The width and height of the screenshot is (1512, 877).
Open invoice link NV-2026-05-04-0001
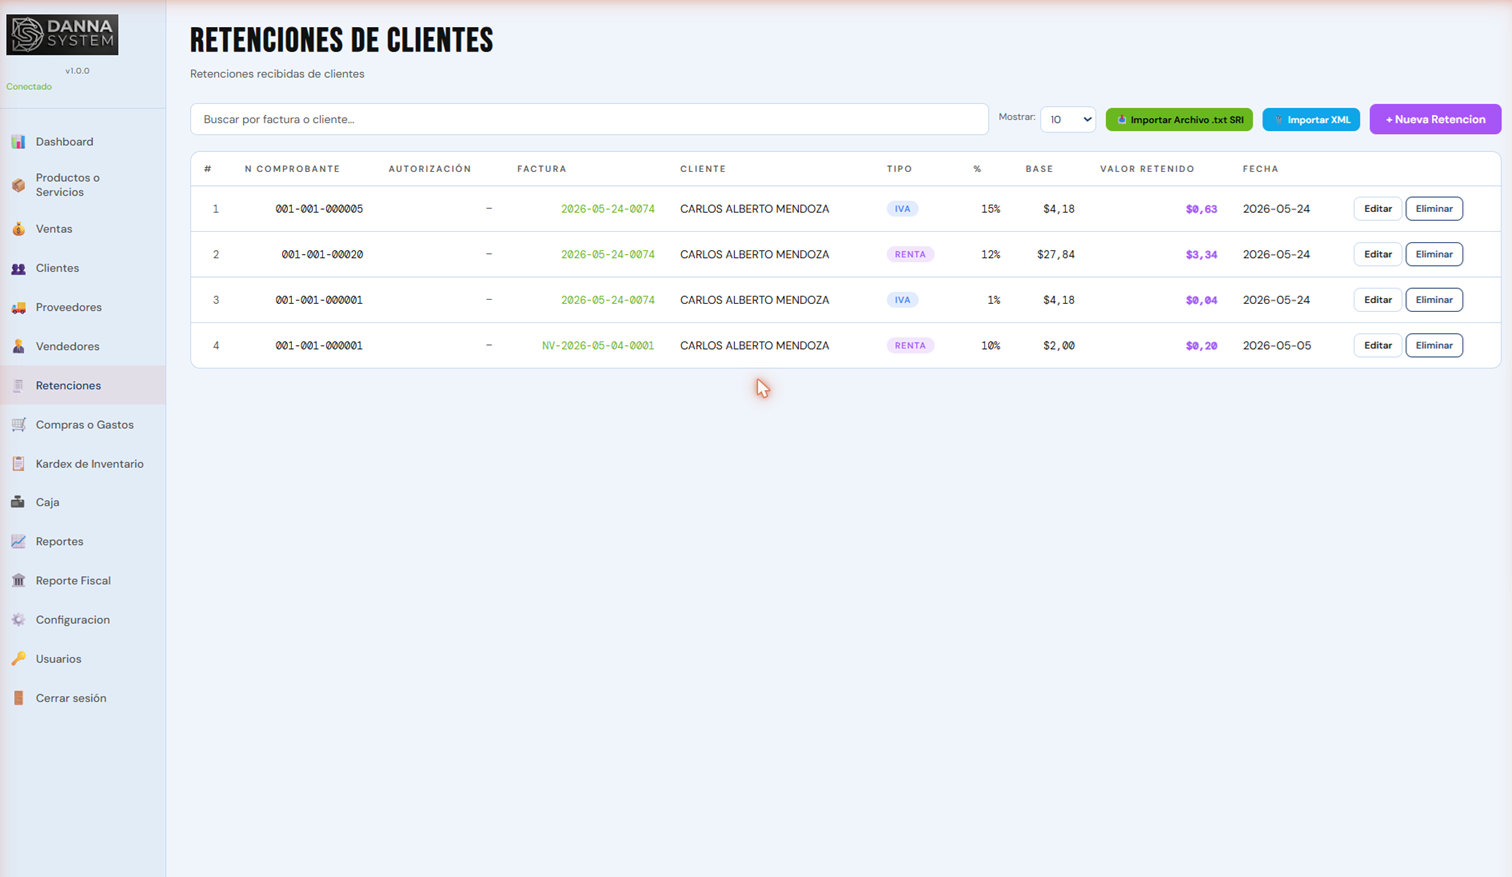tap(598, 345)
